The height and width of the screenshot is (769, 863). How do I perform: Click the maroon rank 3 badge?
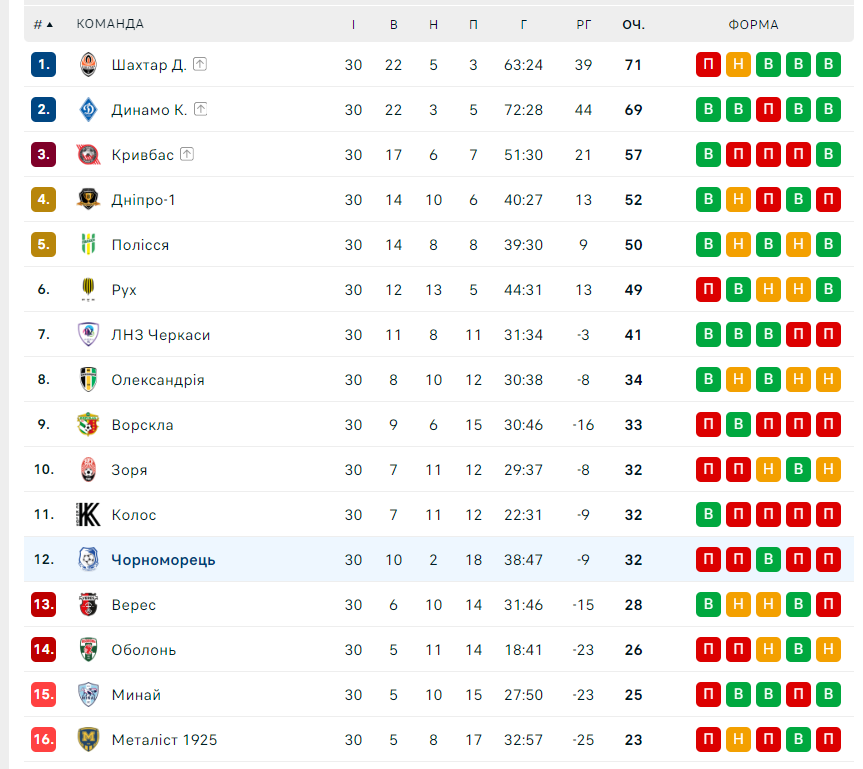point(43,155)
